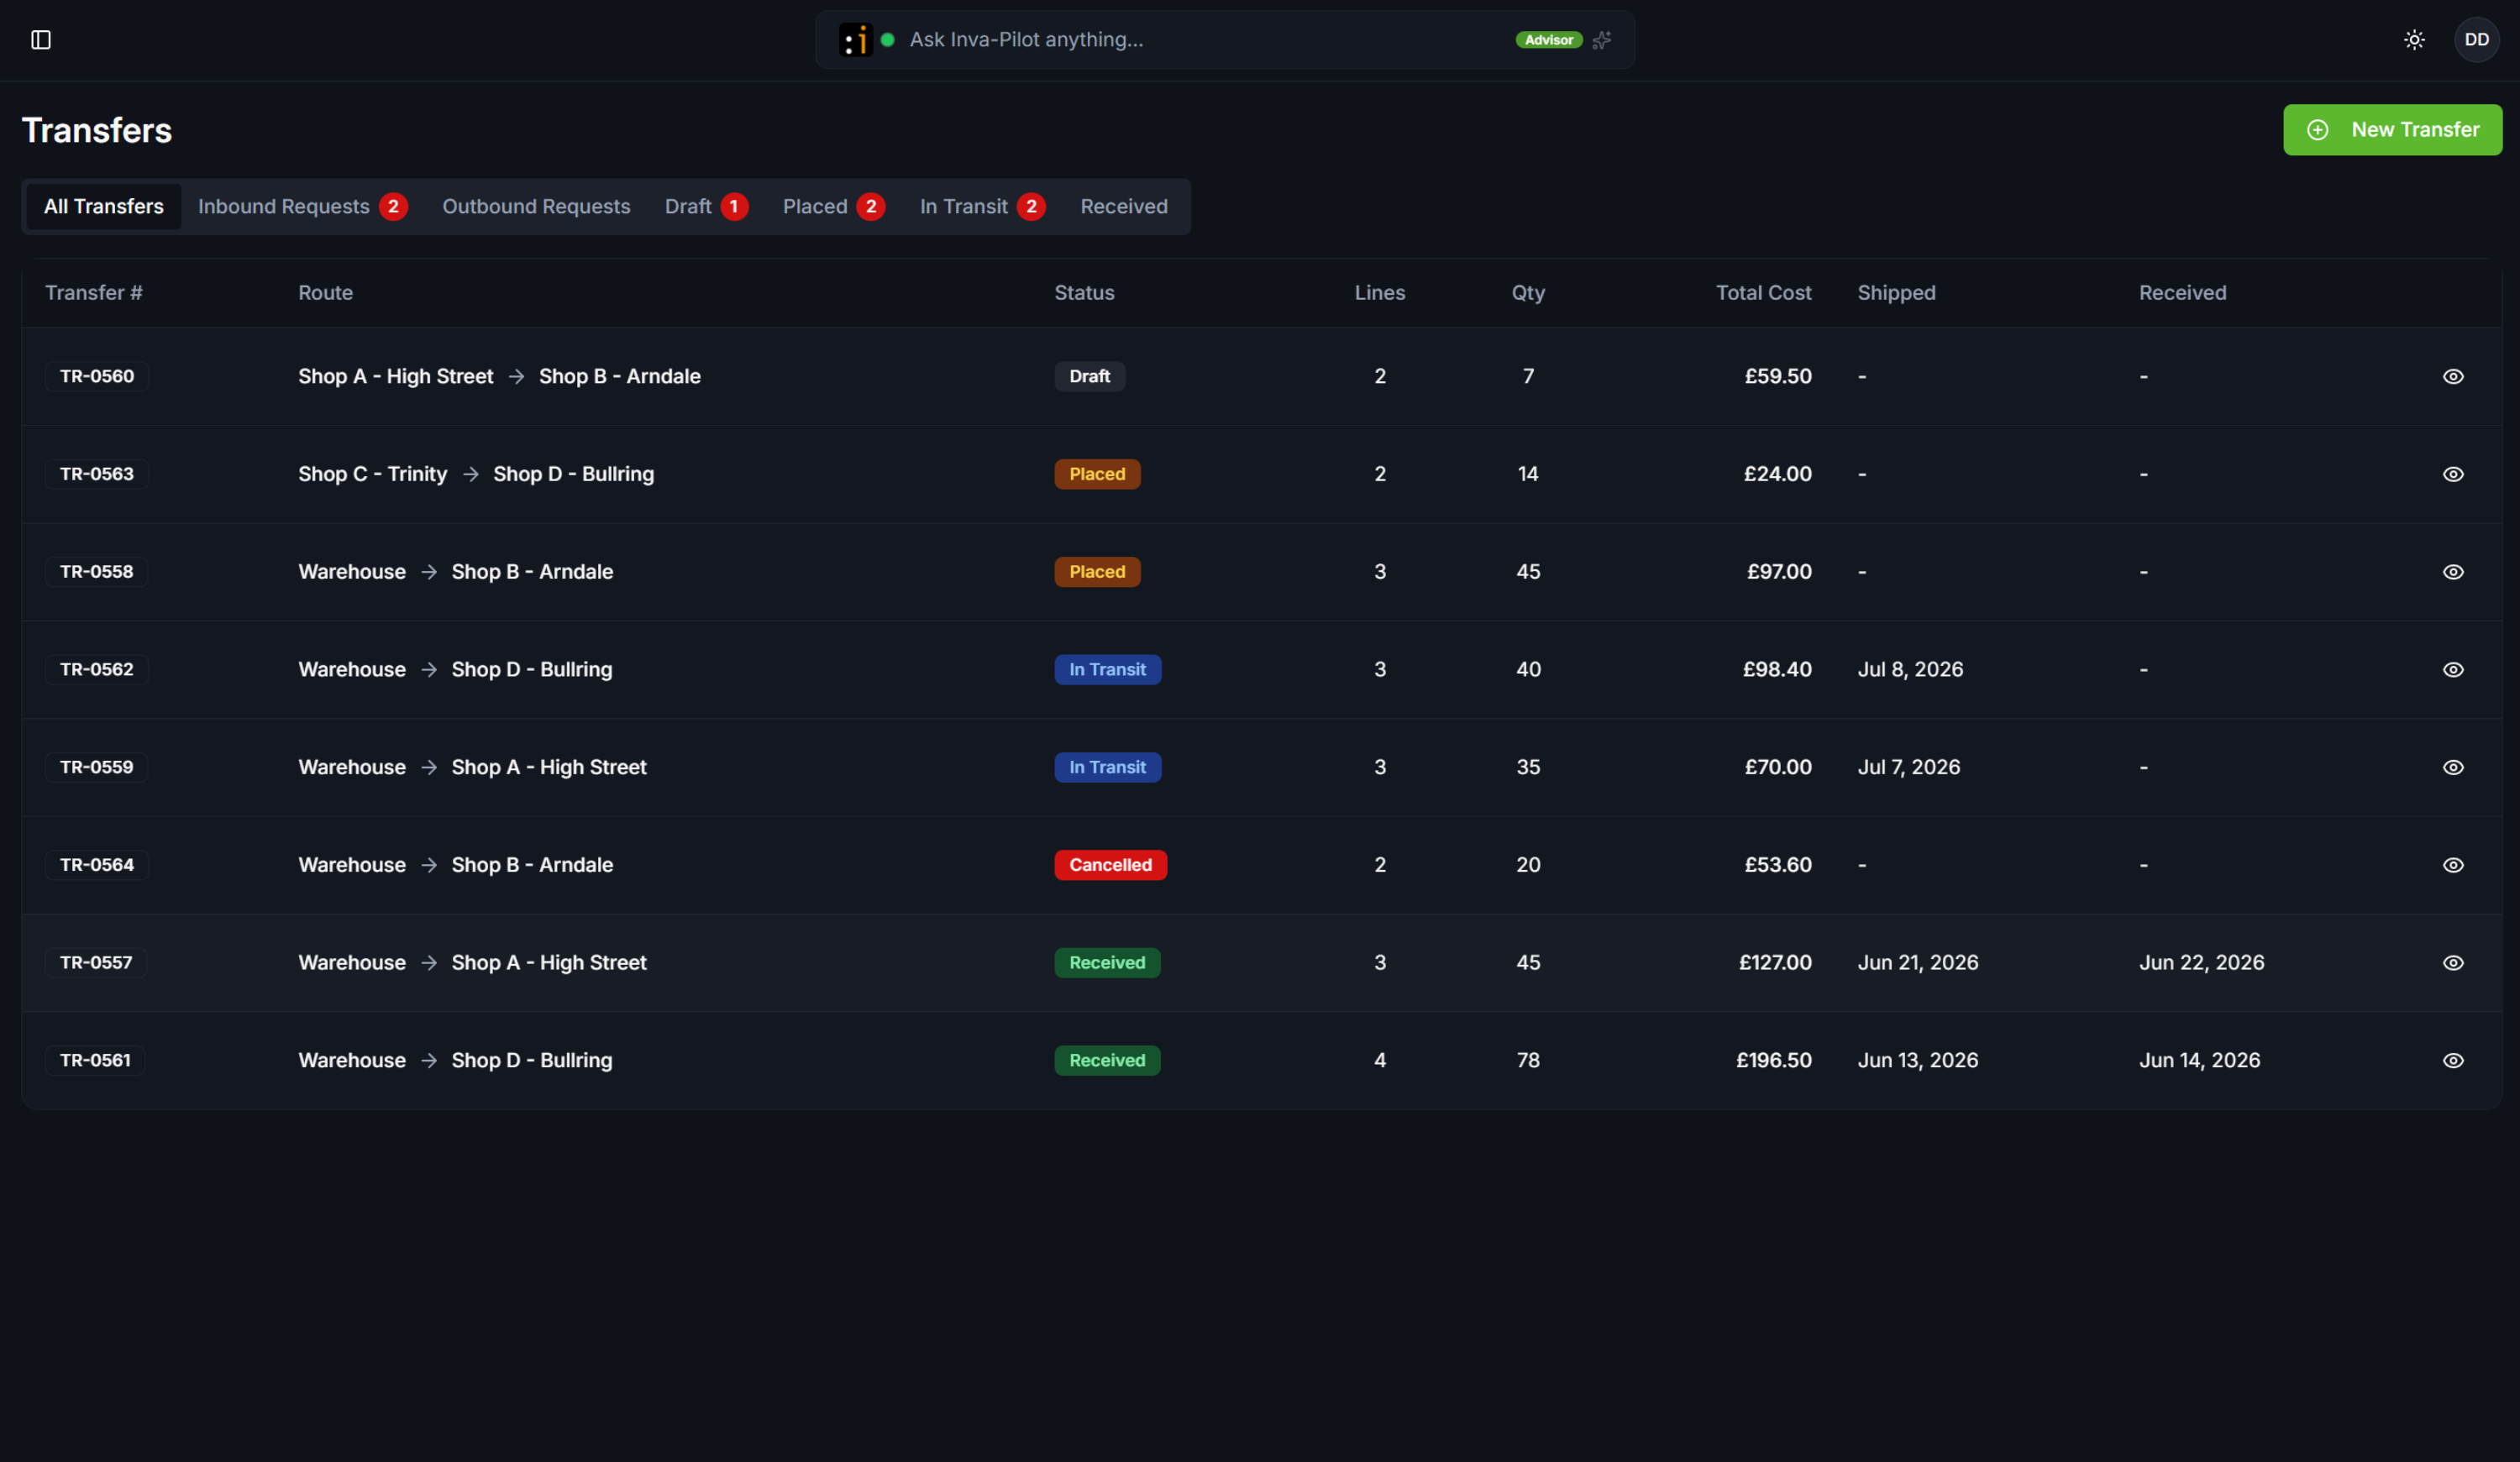This screenshot has height=1462, width=2520.
Task: Click the Shipped column header
Action: point(1896,293)
